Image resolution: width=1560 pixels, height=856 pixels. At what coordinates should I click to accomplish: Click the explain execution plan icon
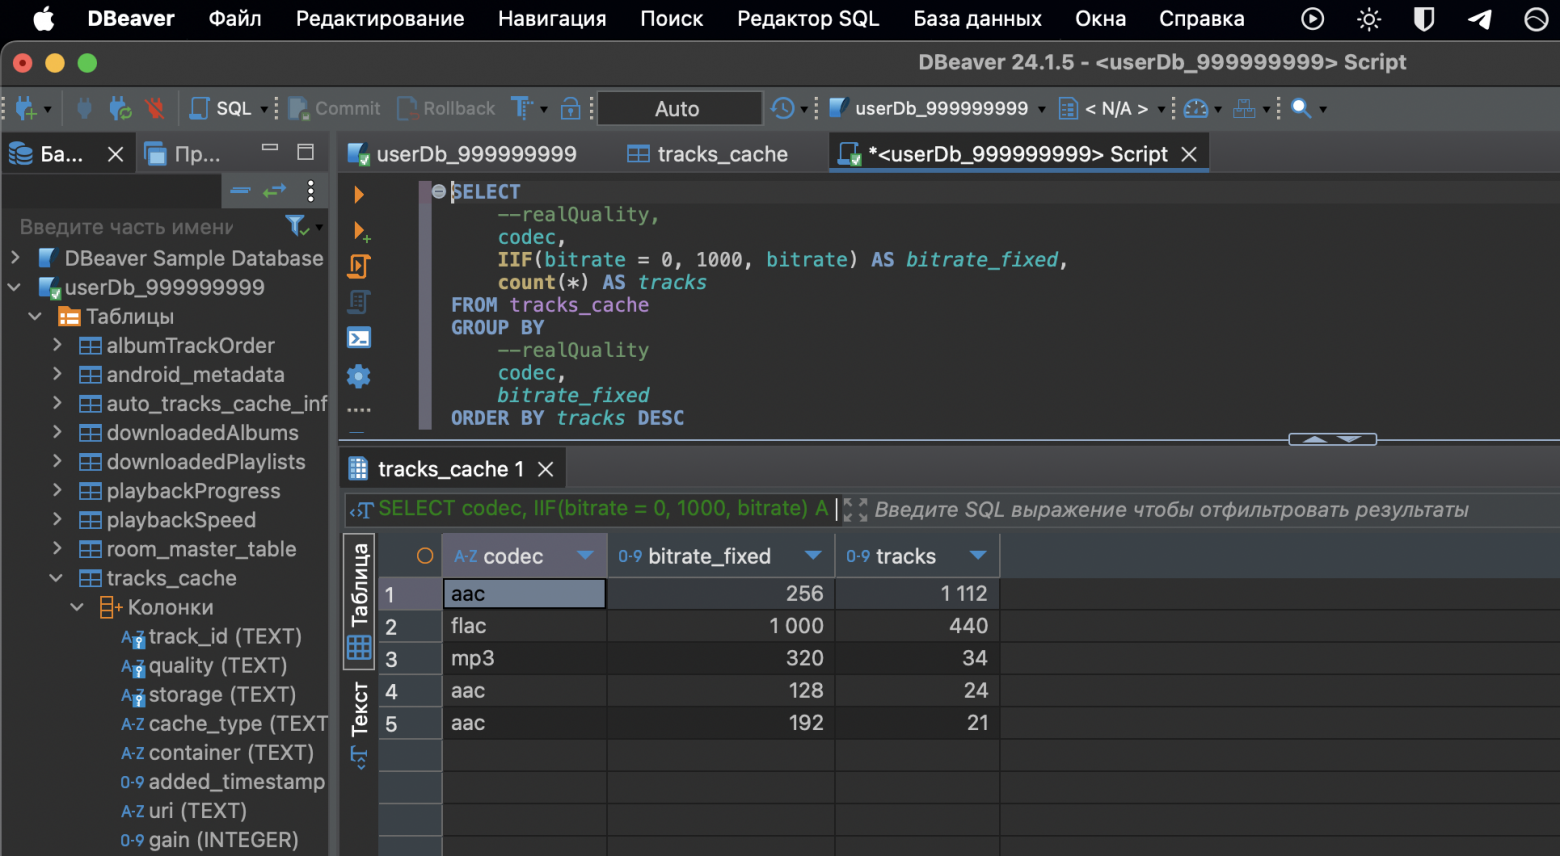click(x=359, y=302)
